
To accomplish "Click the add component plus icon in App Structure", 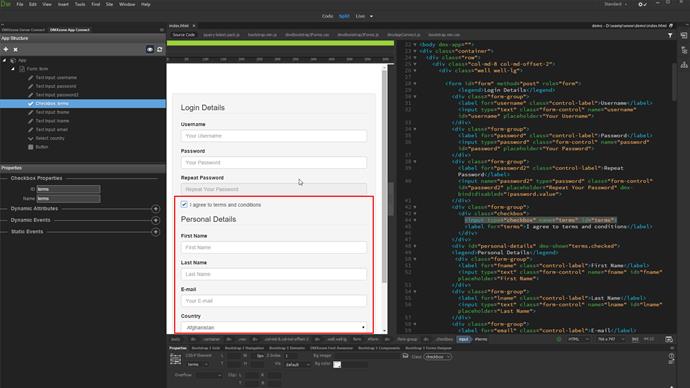I will [x=6, y=49].
